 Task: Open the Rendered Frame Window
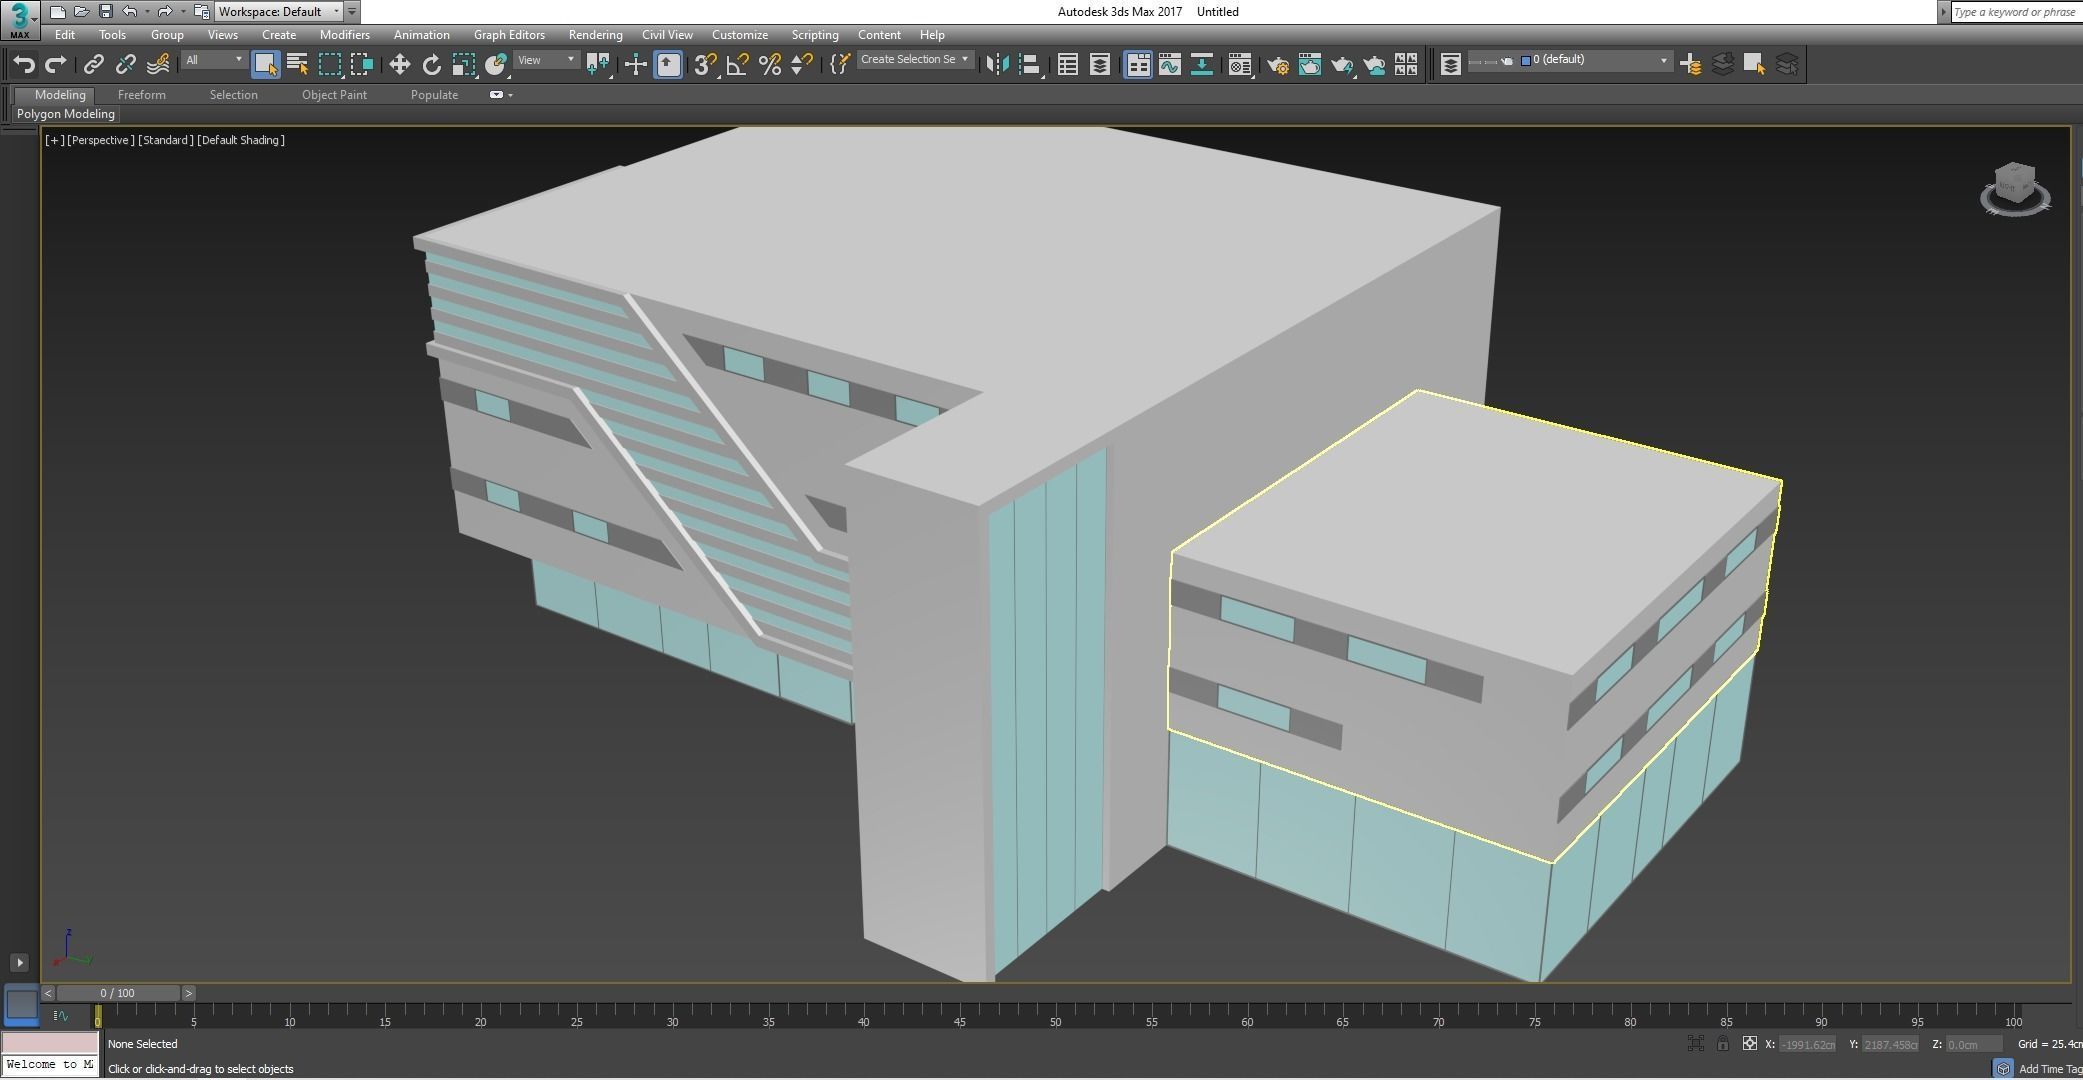click(1309, 64)
